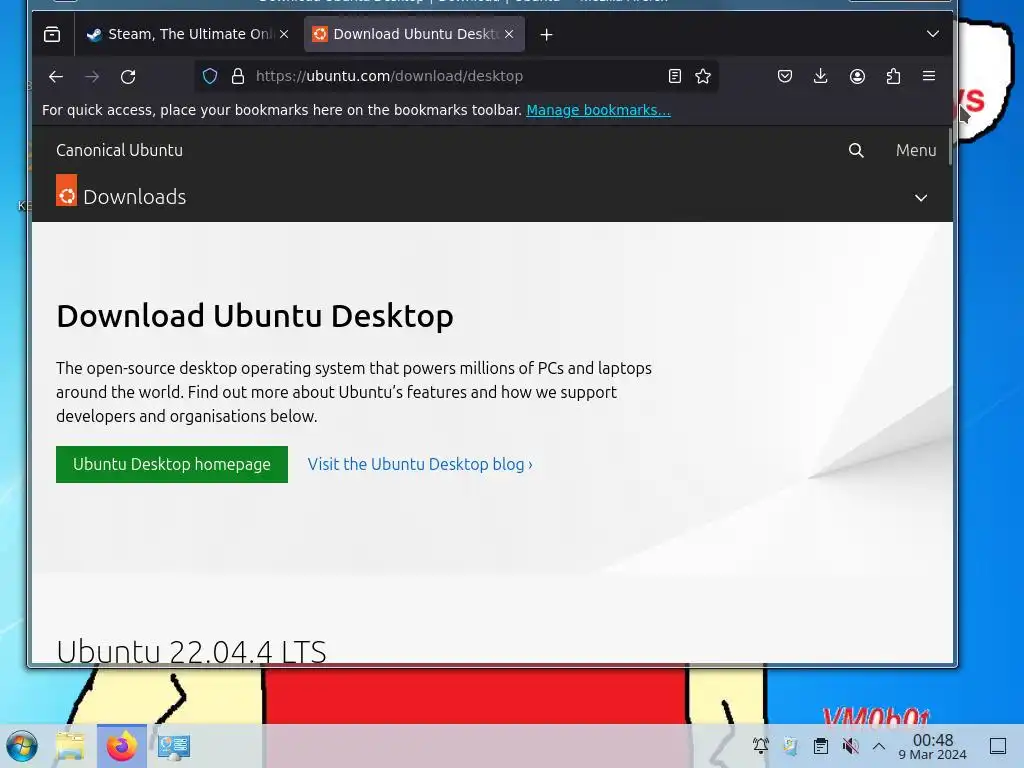
Task: Open the Start menu orb
Action: [22, 746]
